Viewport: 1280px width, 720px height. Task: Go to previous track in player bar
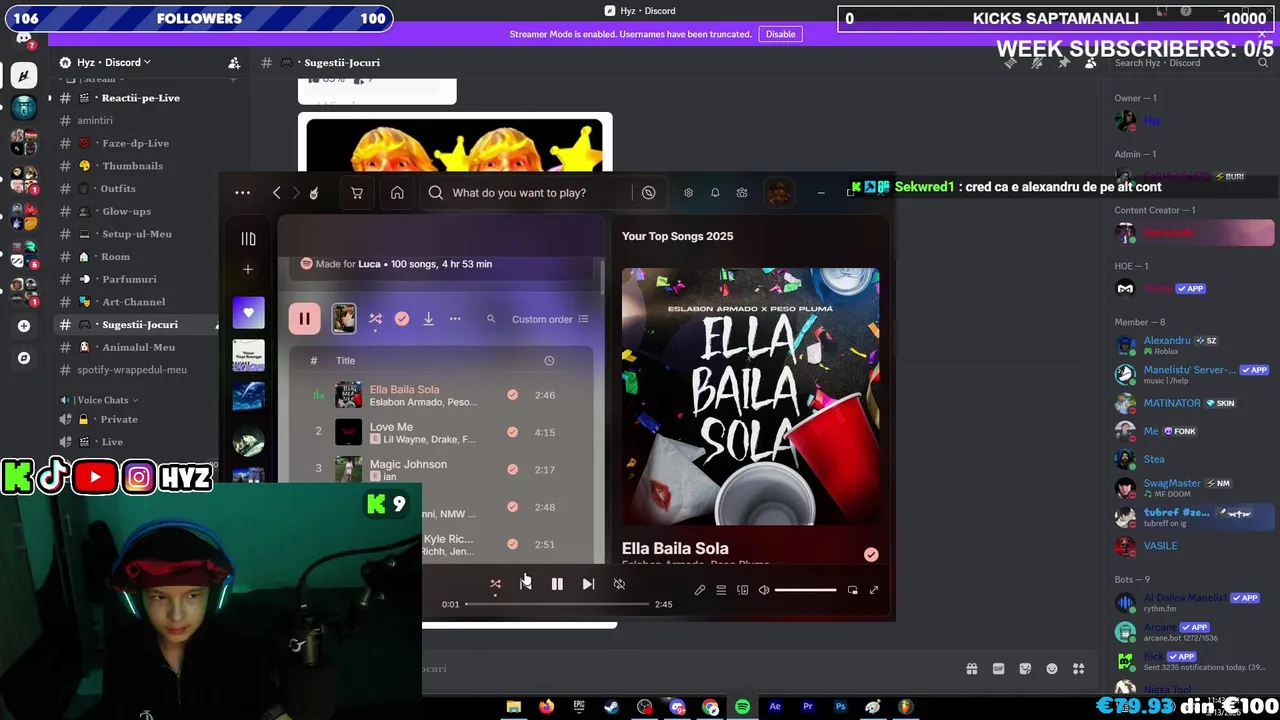point(526,584)
